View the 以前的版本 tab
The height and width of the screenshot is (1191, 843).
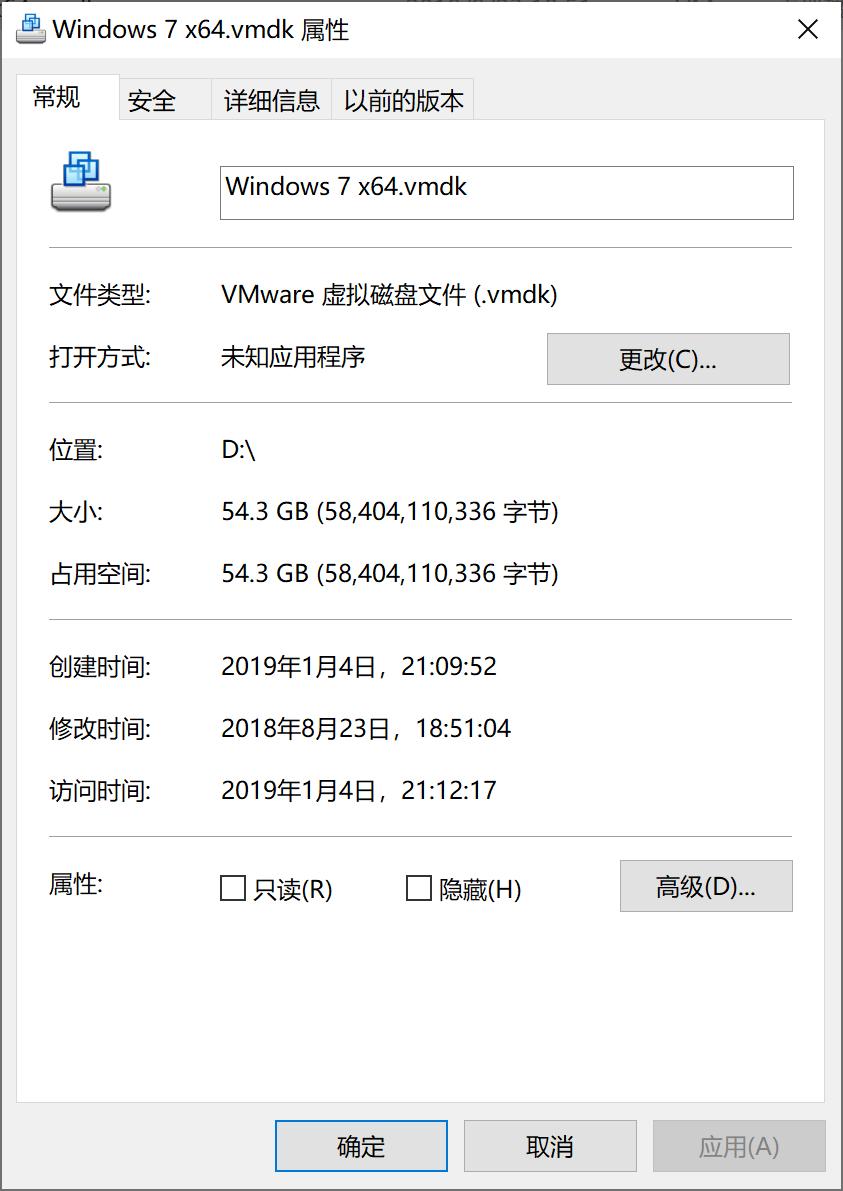[403, 99]
